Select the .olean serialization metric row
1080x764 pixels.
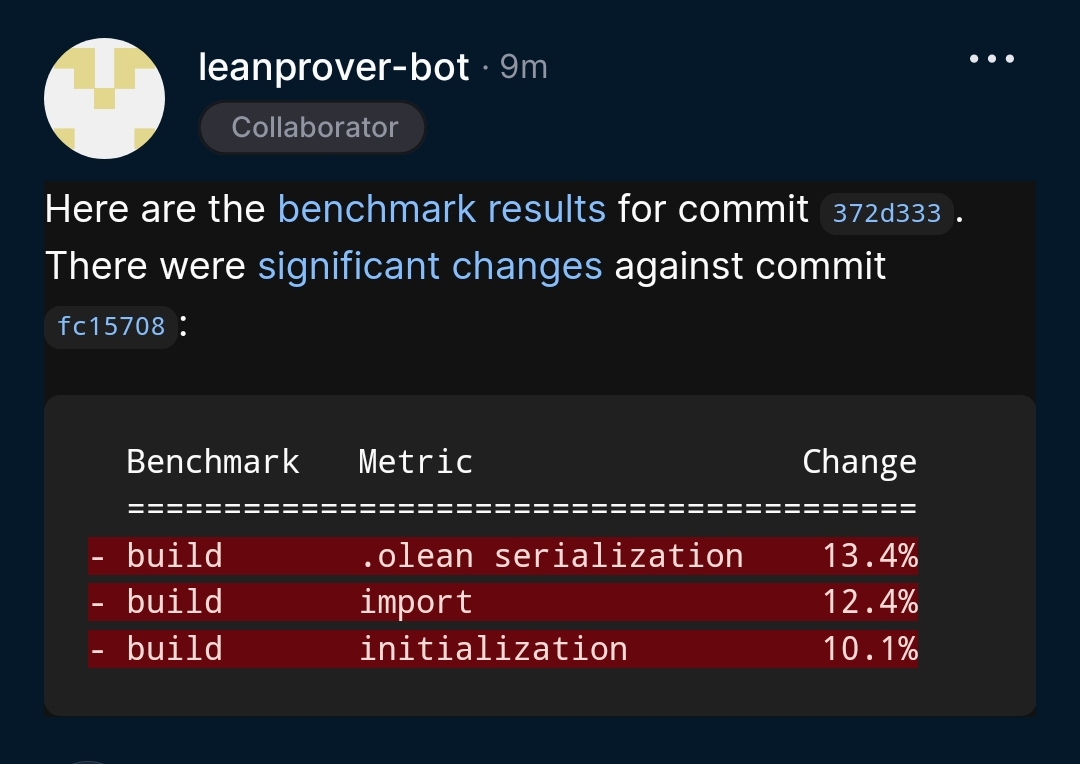tap(503, 556)
